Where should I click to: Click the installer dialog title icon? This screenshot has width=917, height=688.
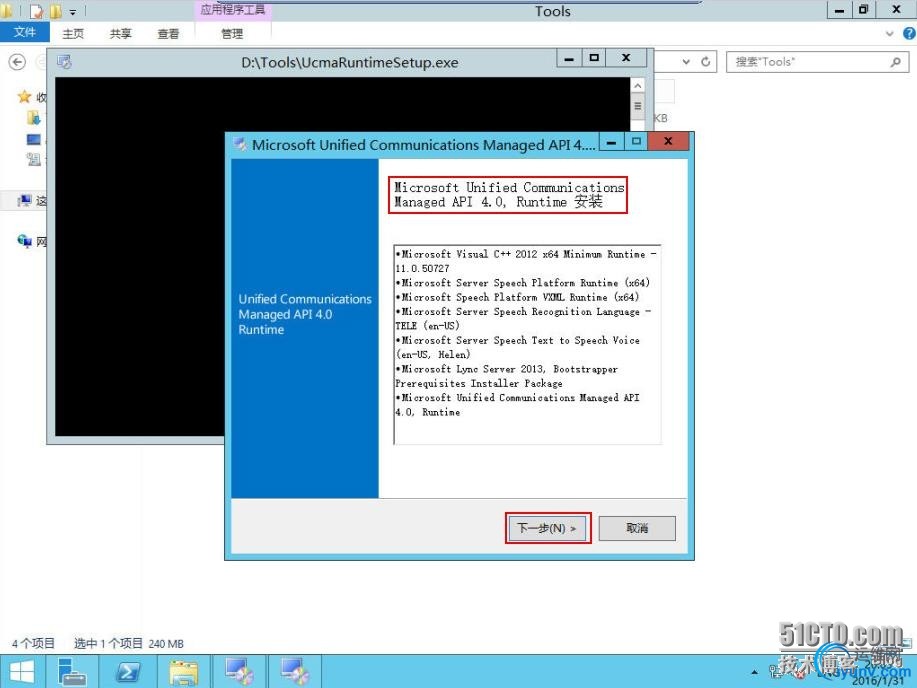(240, 144)
